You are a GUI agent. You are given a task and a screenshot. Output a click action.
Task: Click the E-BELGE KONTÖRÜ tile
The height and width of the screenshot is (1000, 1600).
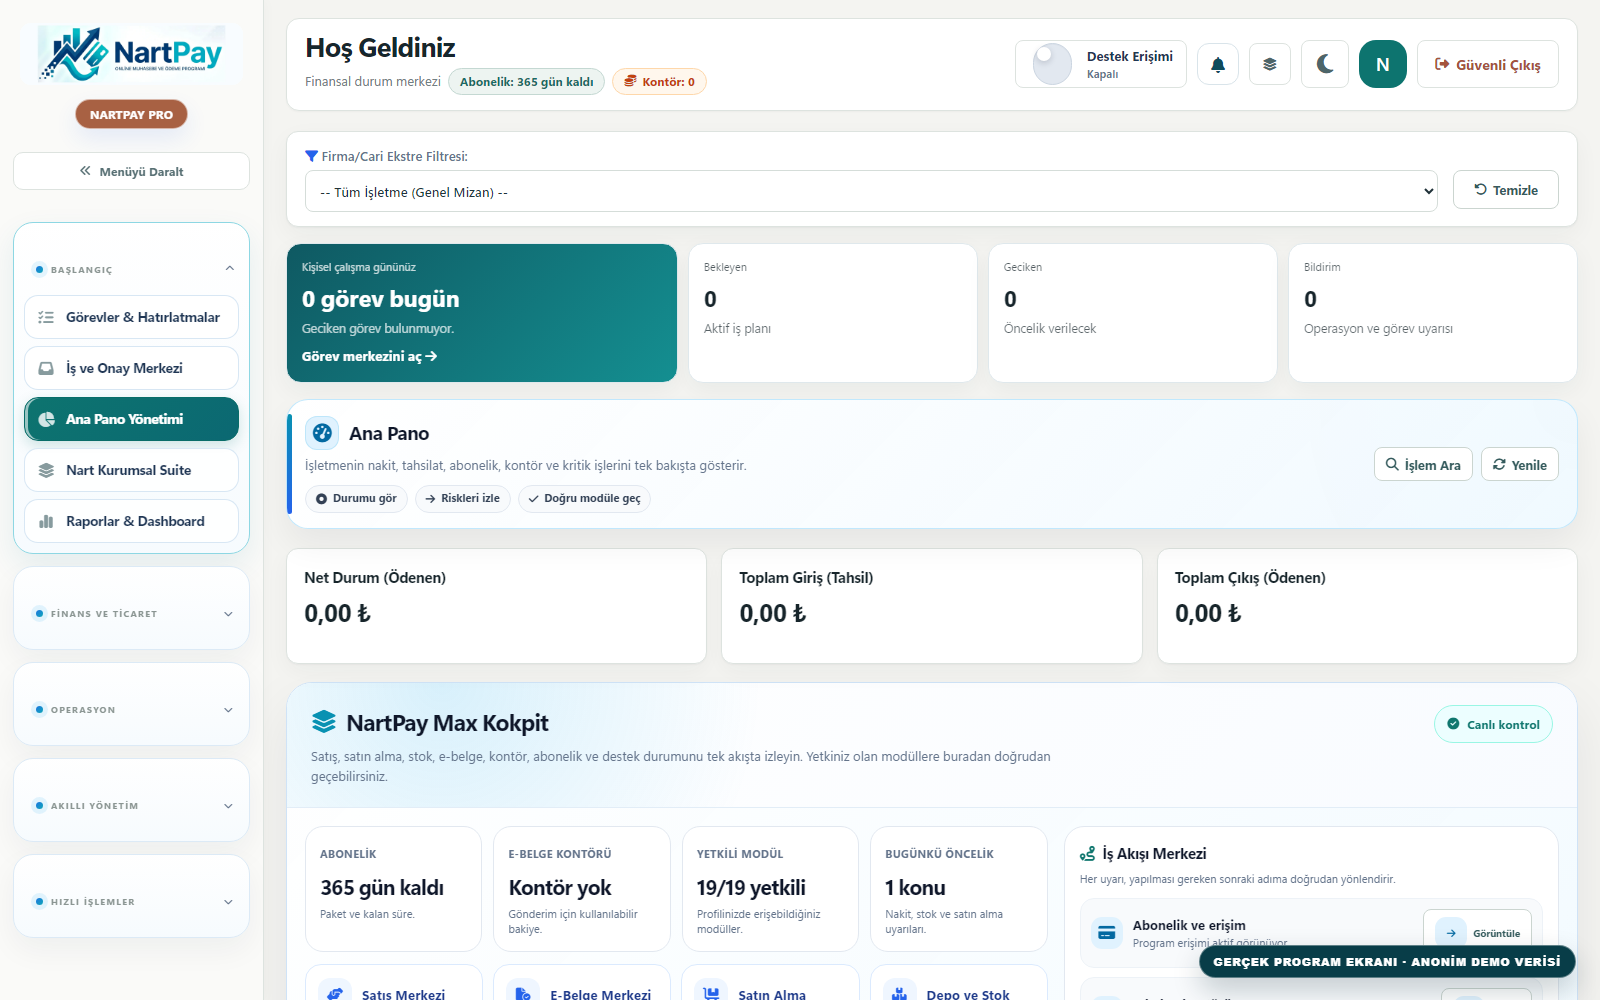[x=581, y=888]
